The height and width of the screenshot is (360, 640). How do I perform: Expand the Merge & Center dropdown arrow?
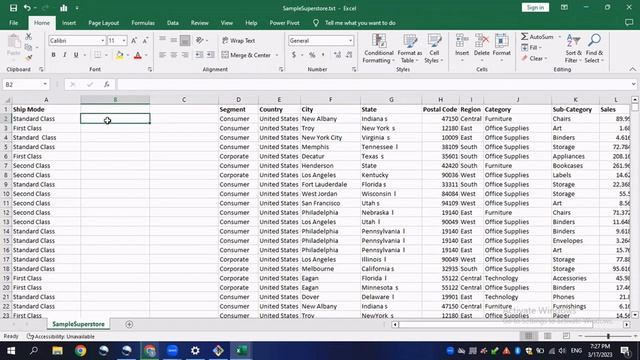[277, 55]
